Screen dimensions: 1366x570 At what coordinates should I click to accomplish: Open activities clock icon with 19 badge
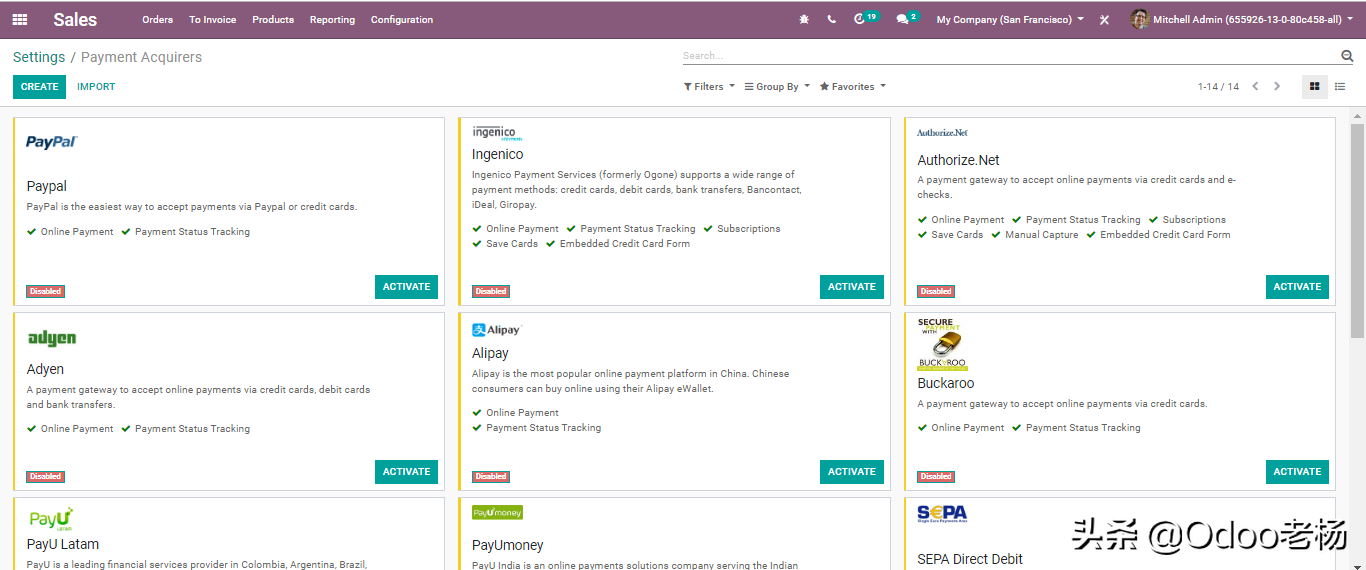click(x=865, y=18)
